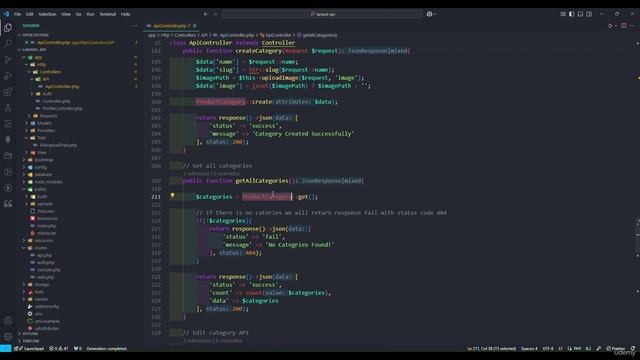Toggle the bottom panel layout
Viewport: 640px width, 360px height.
coord(580,14)
